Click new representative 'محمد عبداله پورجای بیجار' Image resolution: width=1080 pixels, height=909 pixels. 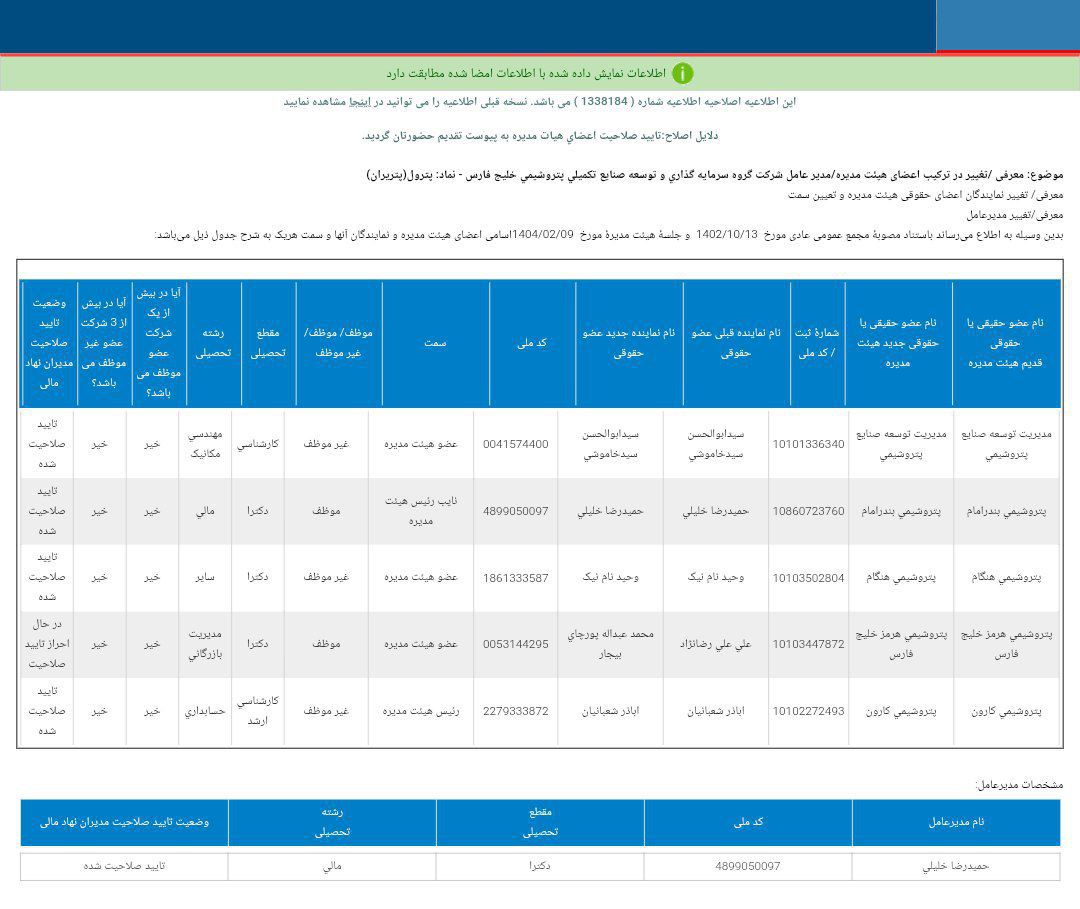610,644
